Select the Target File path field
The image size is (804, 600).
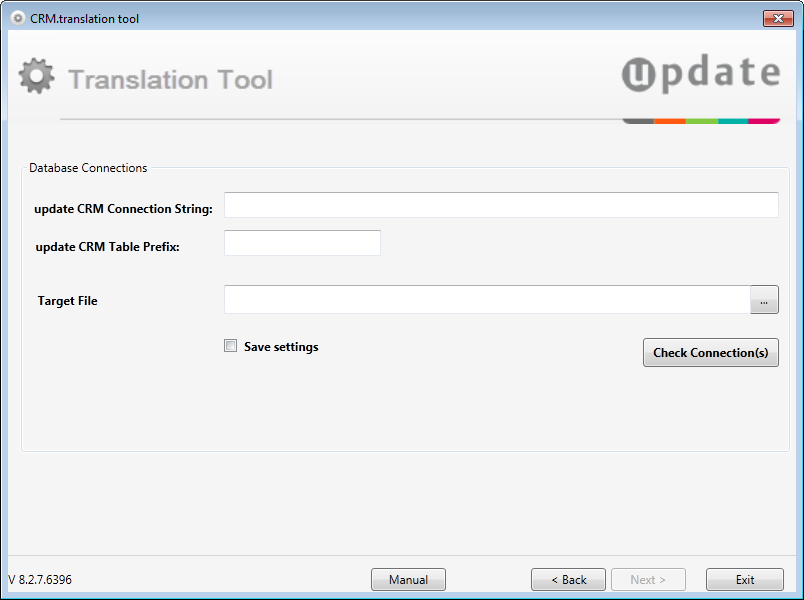[x=487, y=300]
